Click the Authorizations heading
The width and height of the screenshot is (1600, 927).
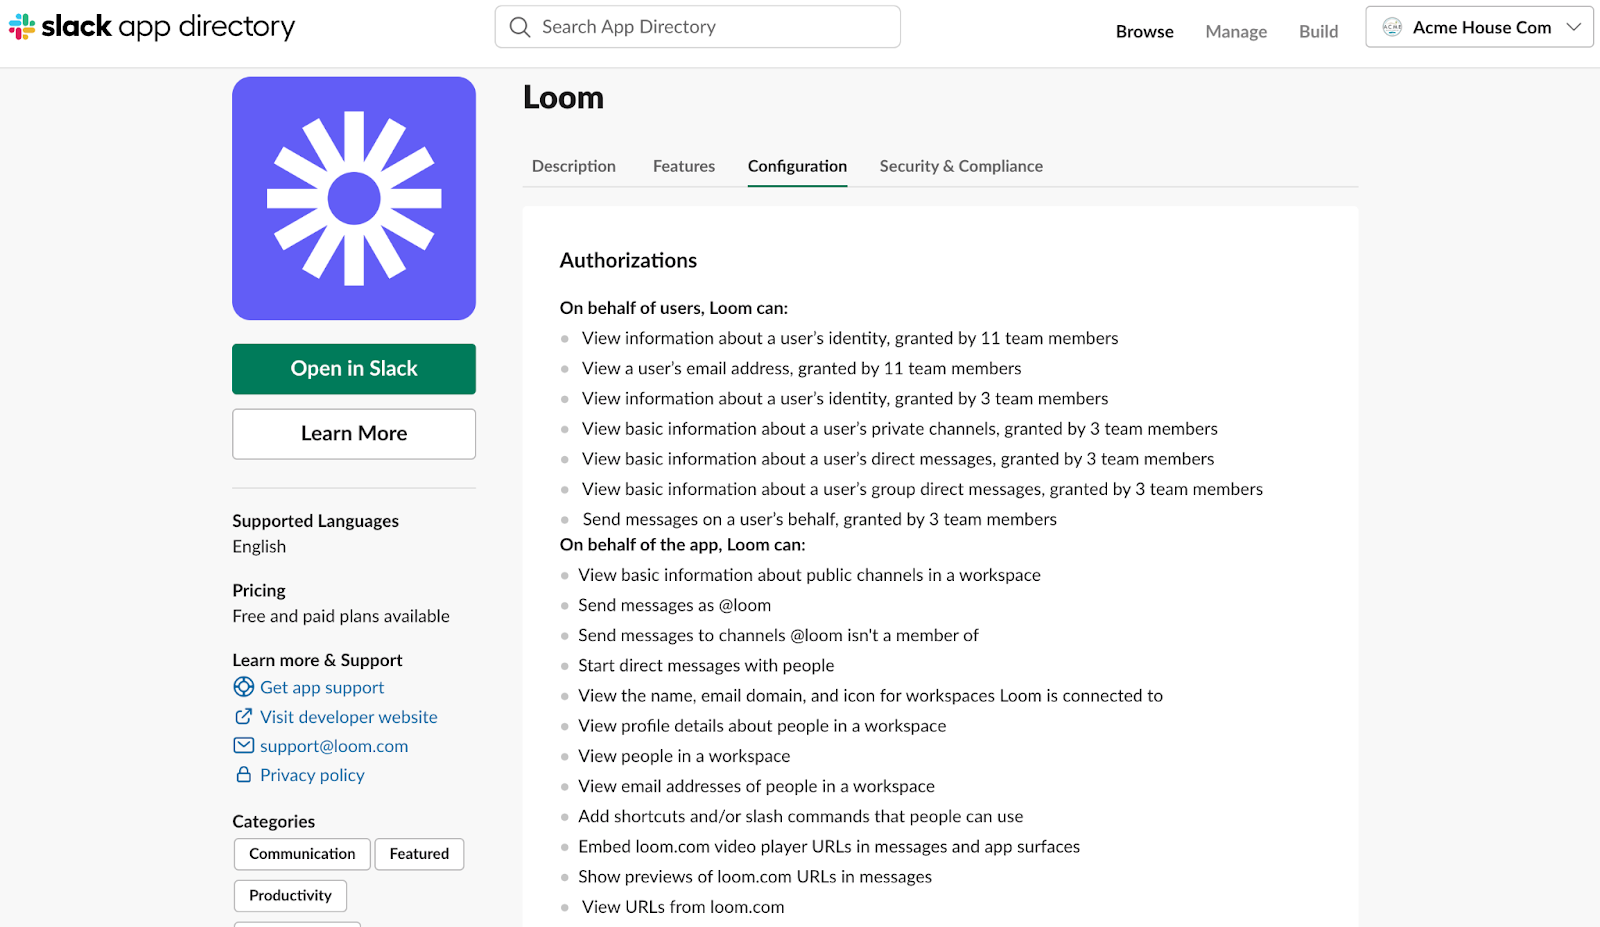click(628, 260)
